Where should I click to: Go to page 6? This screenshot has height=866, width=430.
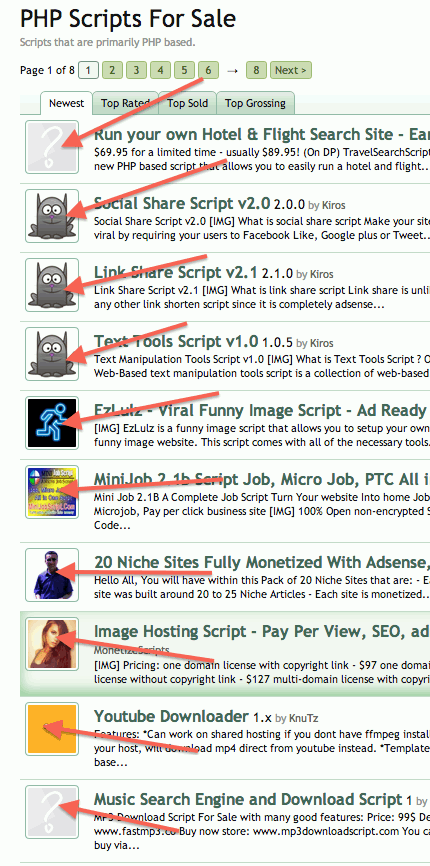point(208,70)
